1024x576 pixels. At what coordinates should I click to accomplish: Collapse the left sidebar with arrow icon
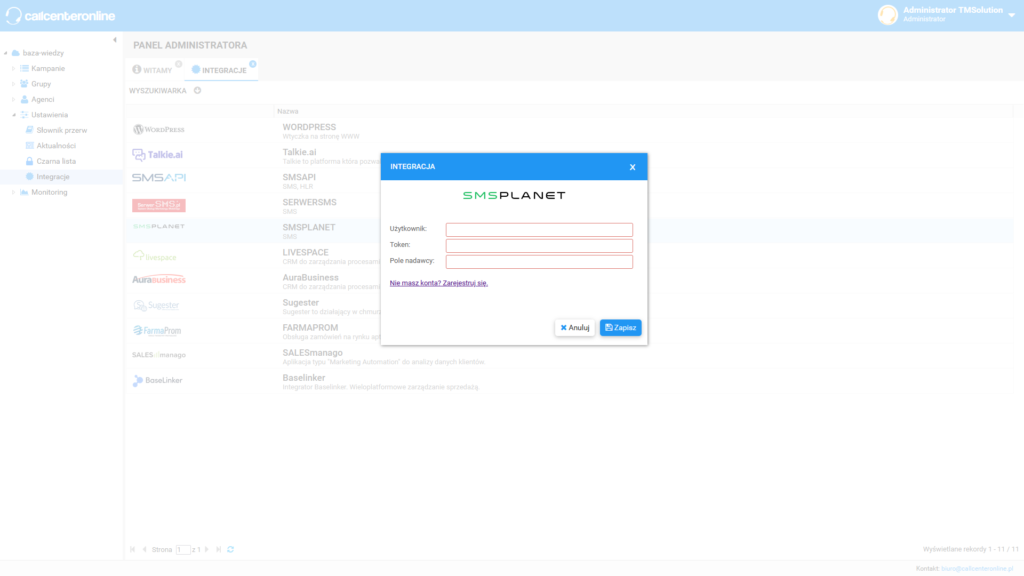[x=114, y=40]
